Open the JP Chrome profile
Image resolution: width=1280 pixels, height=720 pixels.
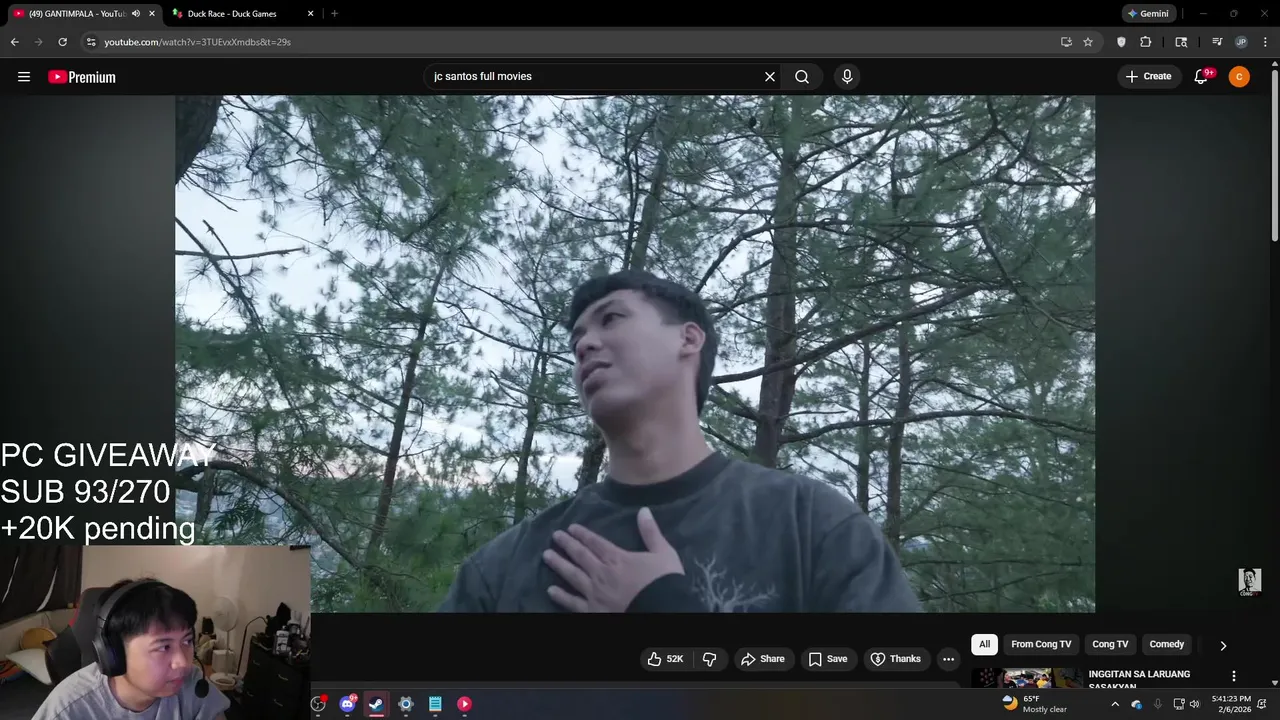(x=1241, y=42)
